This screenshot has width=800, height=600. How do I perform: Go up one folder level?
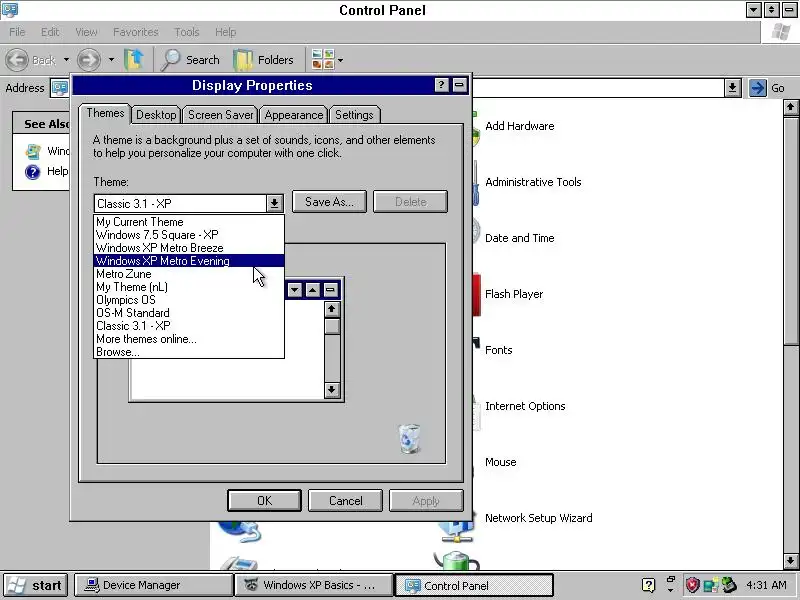pyautogui.click(x=134, y=60)
